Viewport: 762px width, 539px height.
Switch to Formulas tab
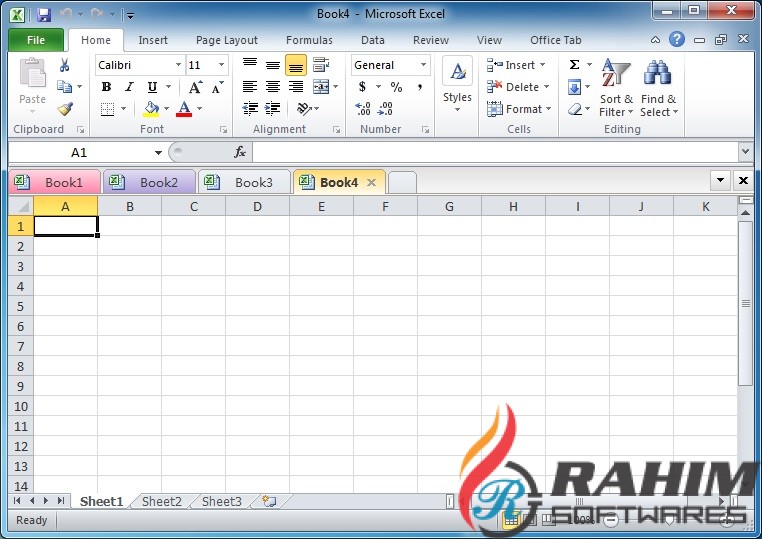(x=309, y=40)
